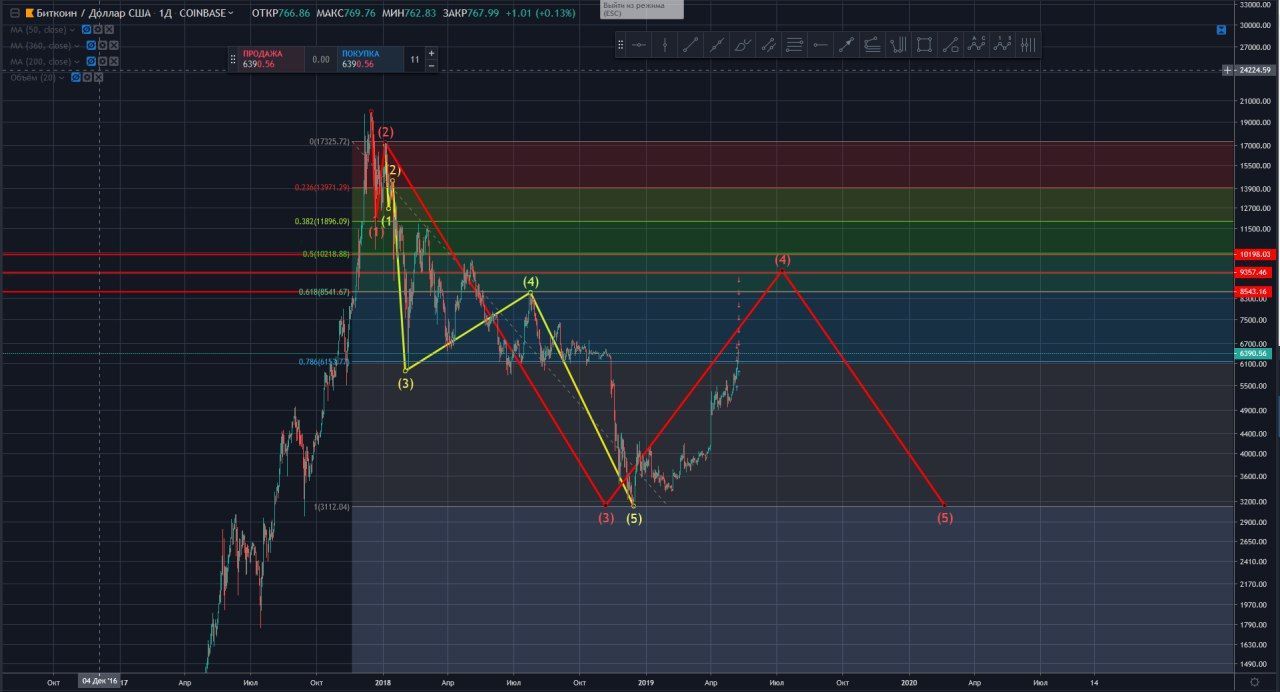Select the vertical line drawing tool
The width and height of the screenshot is (1280, 692).
(x=664, y=45)
